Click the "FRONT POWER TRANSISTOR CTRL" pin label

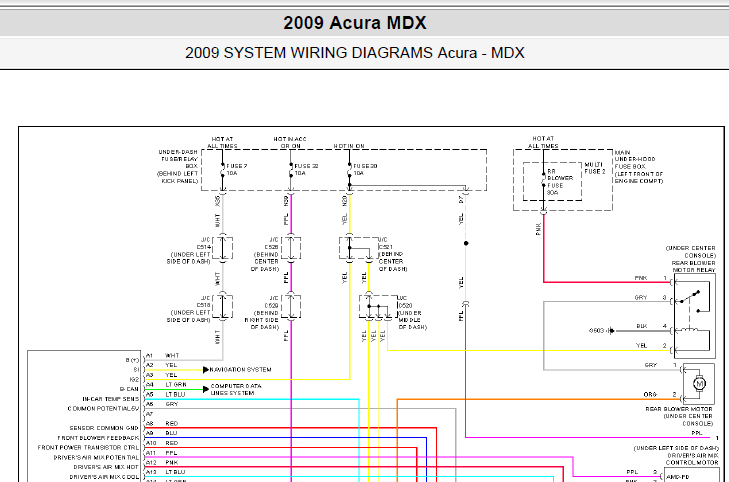[x=88, y=448]
